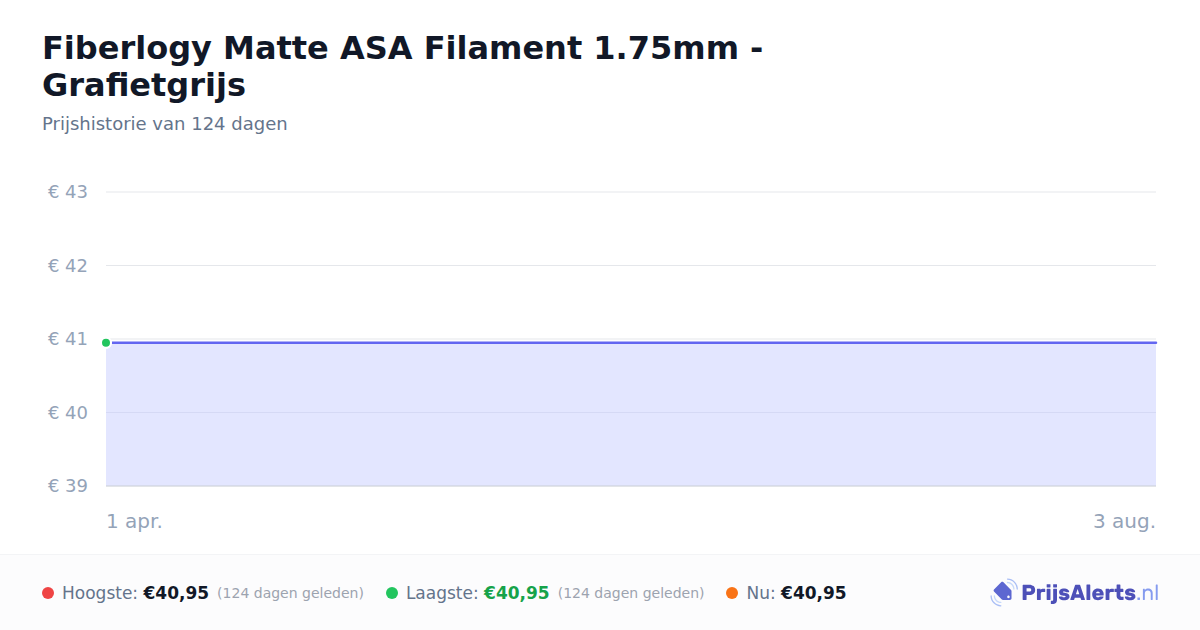Viewport: 1200px width, 630px height.
Task: Click the orange Nu legend dot
Action: tap(732, 593)
